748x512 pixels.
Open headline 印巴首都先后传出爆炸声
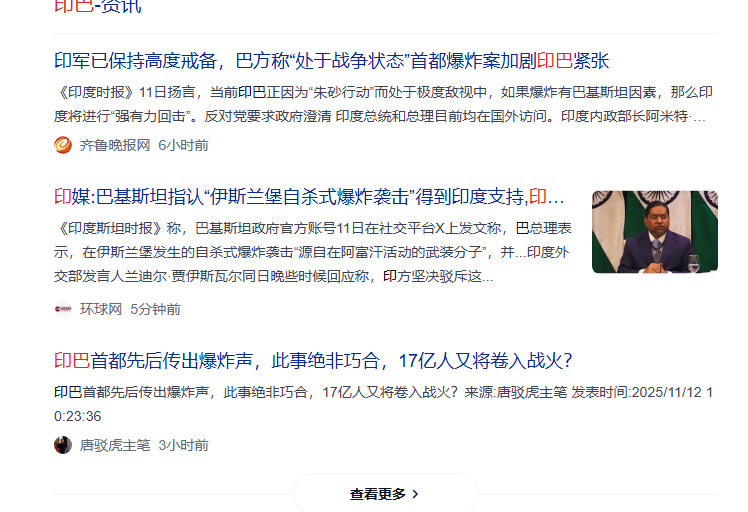click(x=313, y=361)
